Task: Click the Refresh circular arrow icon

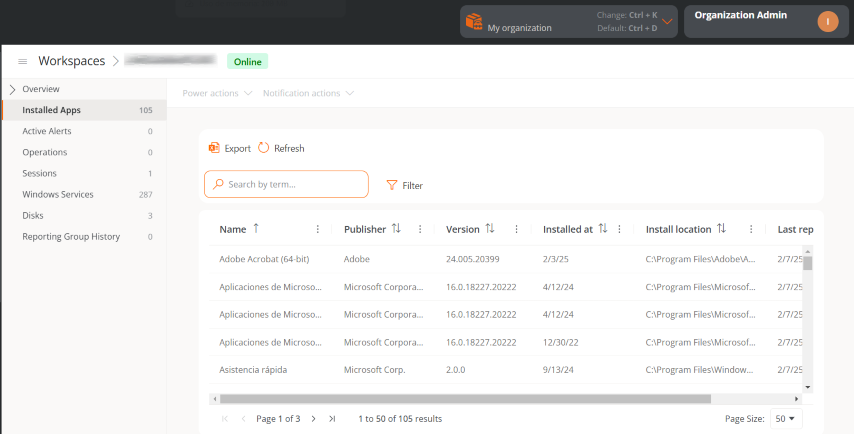Action: click(264, 148)
